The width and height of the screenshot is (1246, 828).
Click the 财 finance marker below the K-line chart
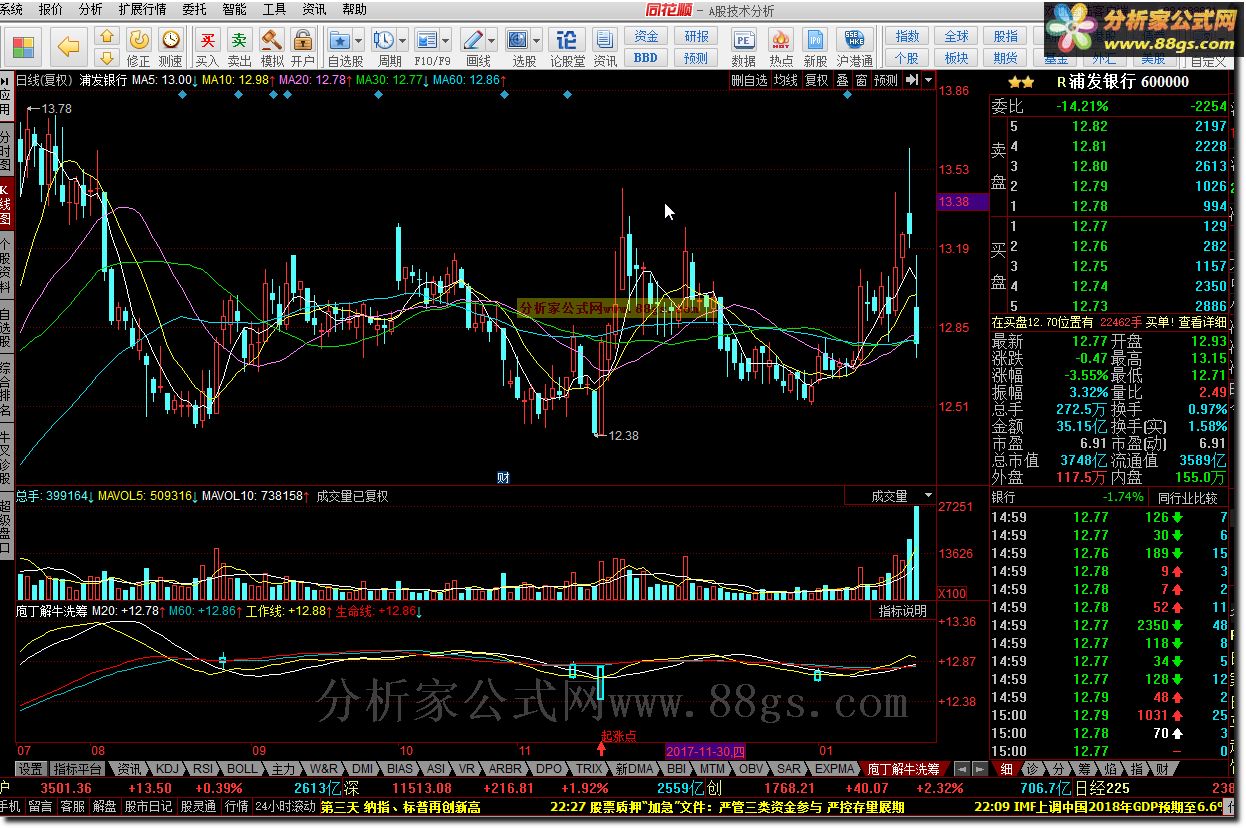pos(503,478)
